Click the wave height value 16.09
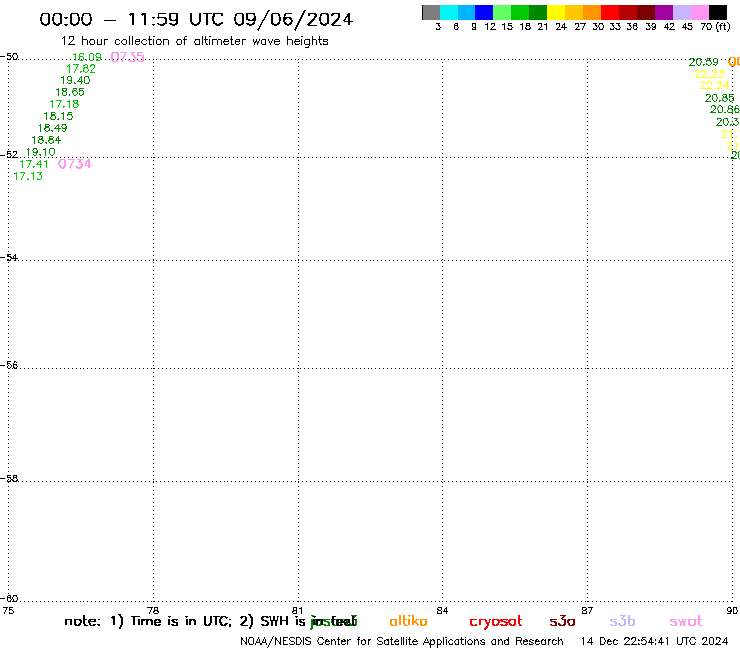 tap(87, 57)
